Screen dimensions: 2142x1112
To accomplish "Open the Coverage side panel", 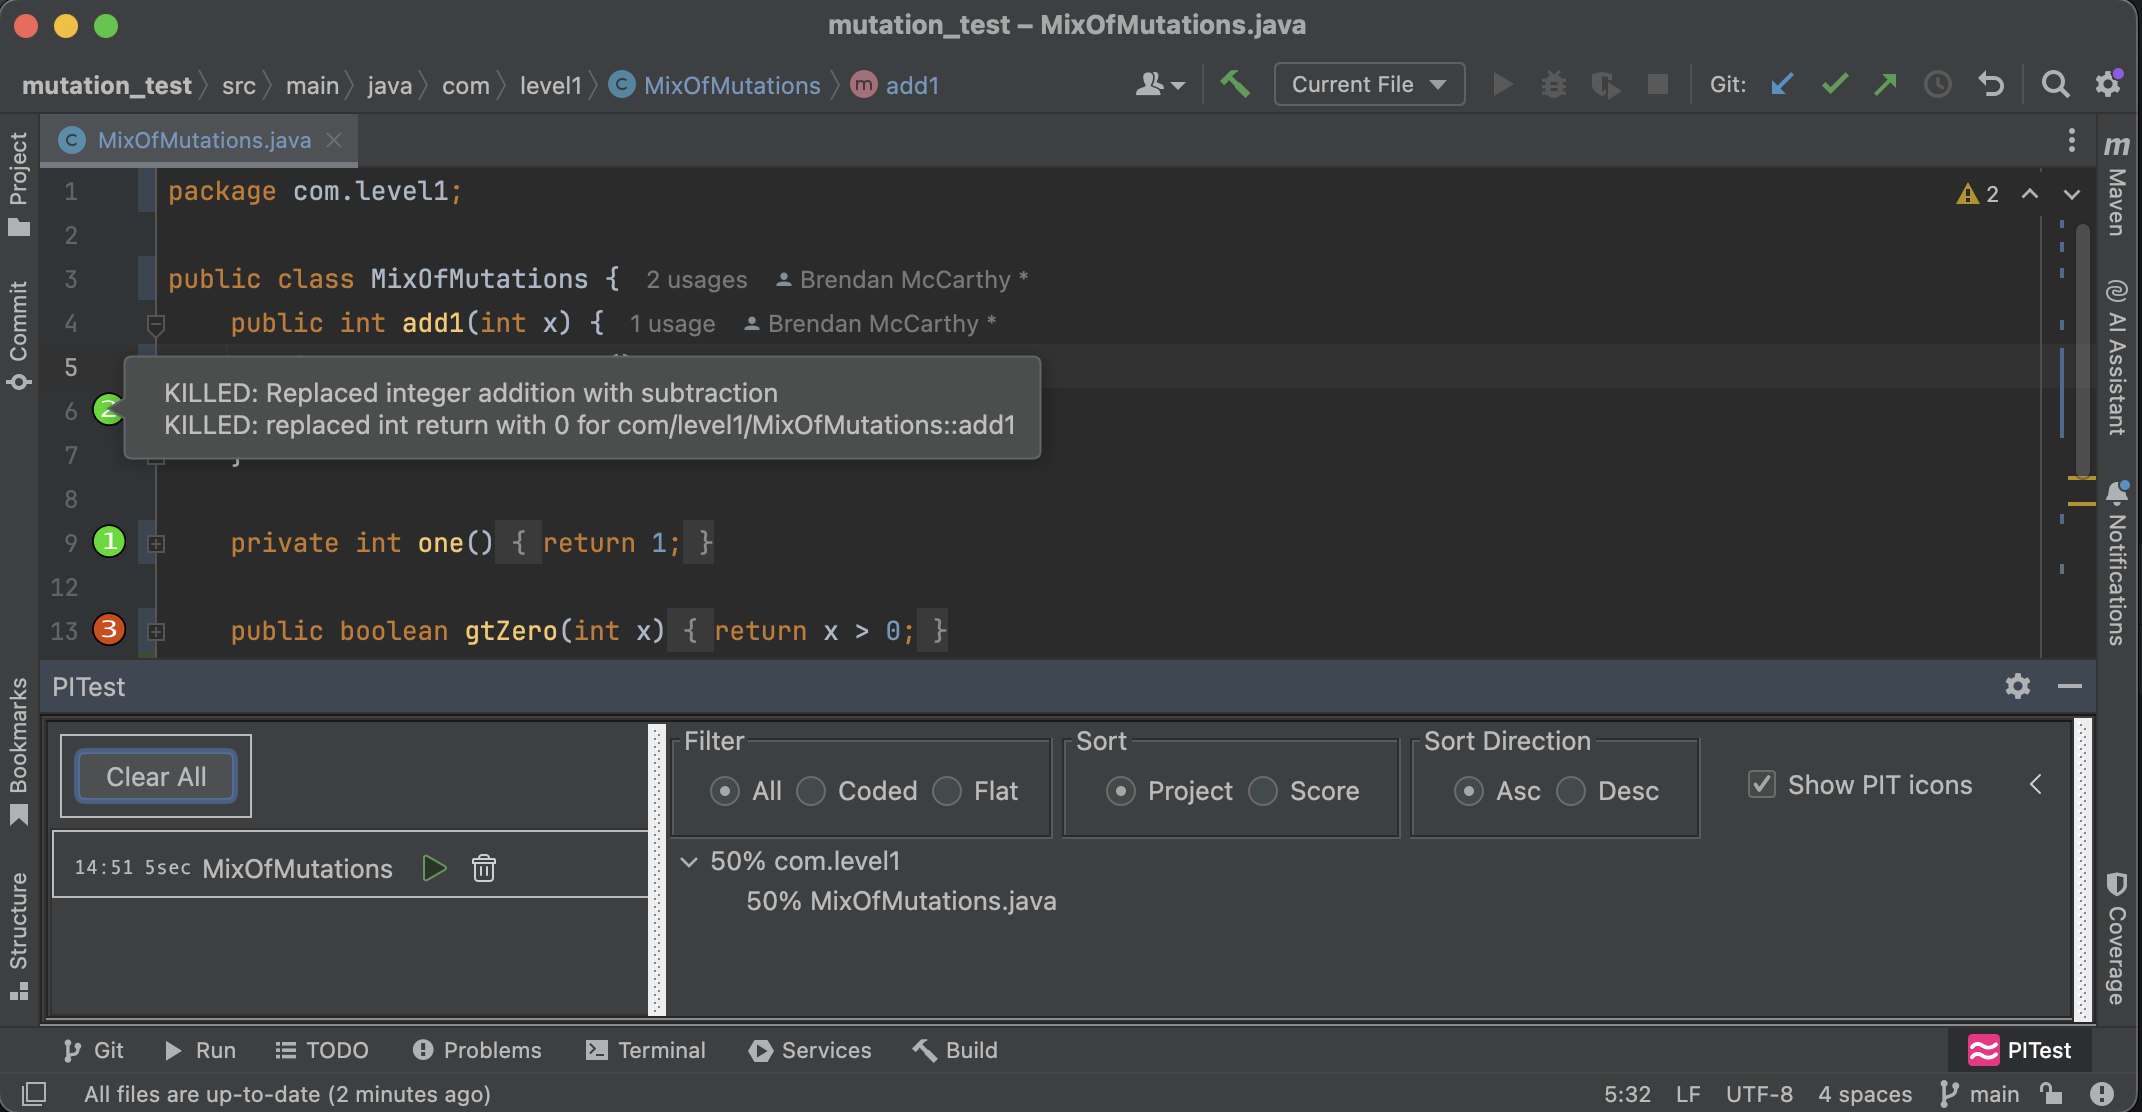I will click(2117, 939).
